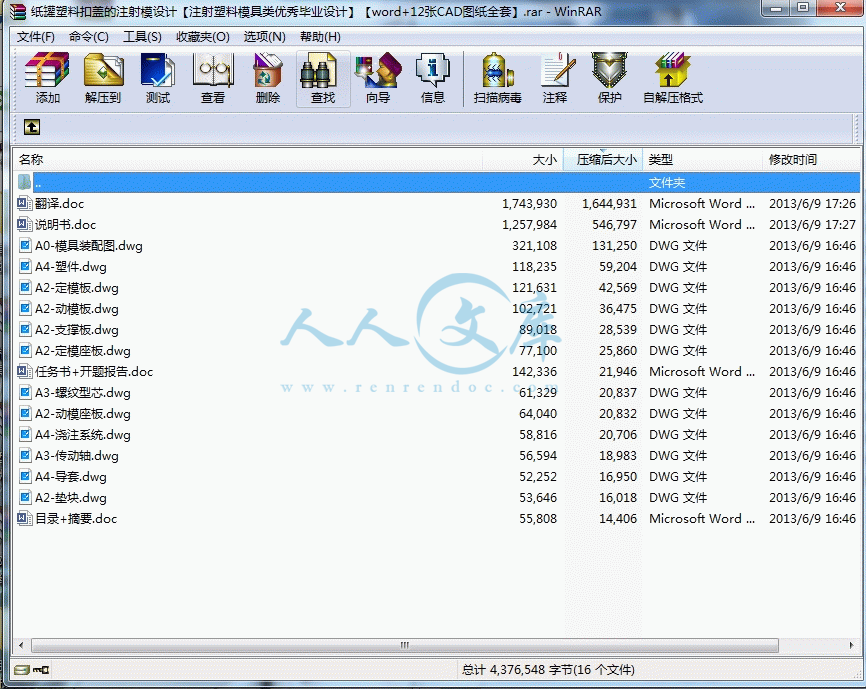Open the 查找 (Find) binoculars tool
This screenshot has width=866, height=689.
(x=323, y=78)
